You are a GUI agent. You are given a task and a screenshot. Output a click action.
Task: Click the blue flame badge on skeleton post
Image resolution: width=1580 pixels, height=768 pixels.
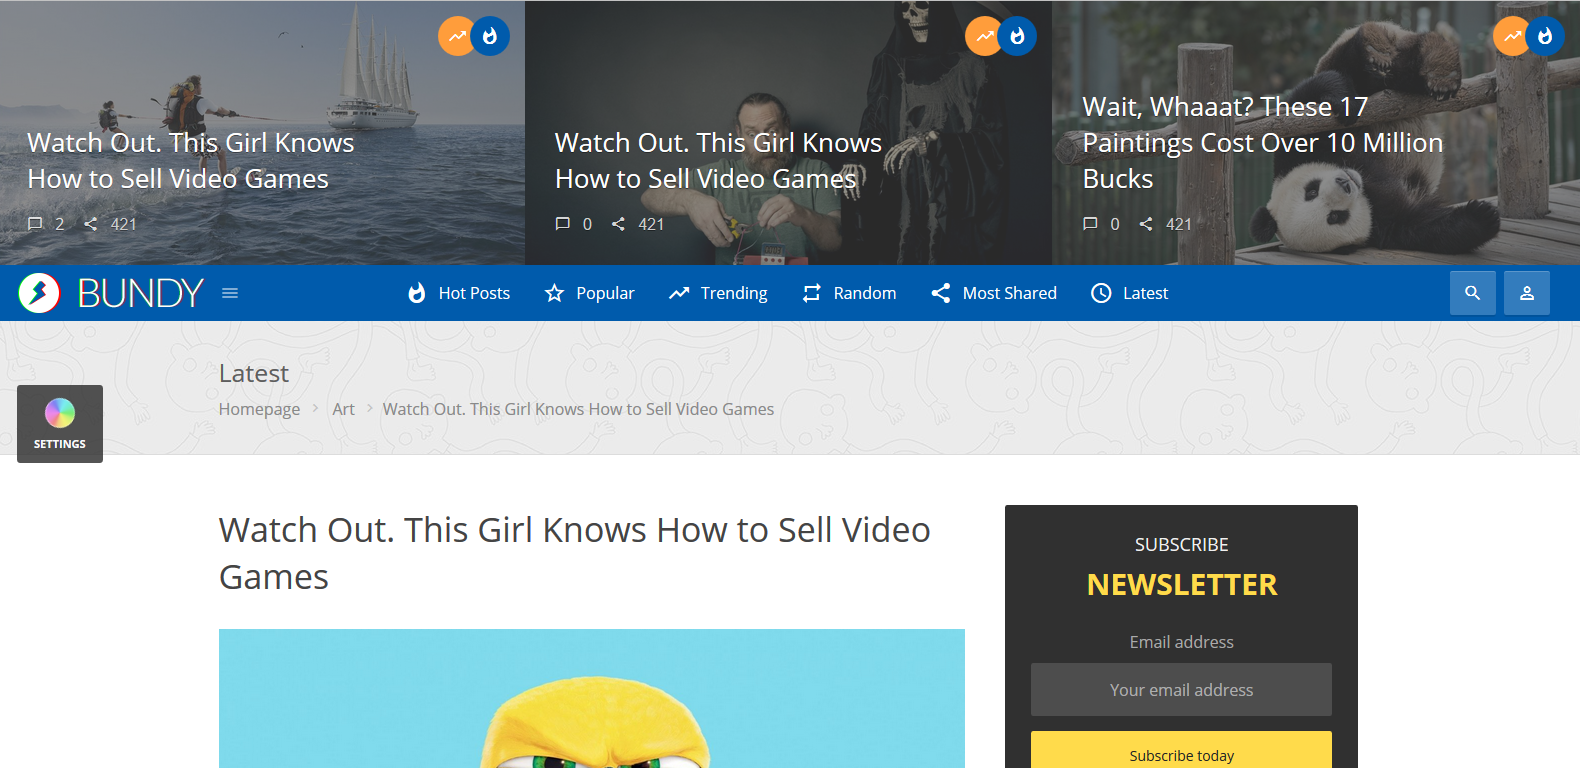[1017, 37]
